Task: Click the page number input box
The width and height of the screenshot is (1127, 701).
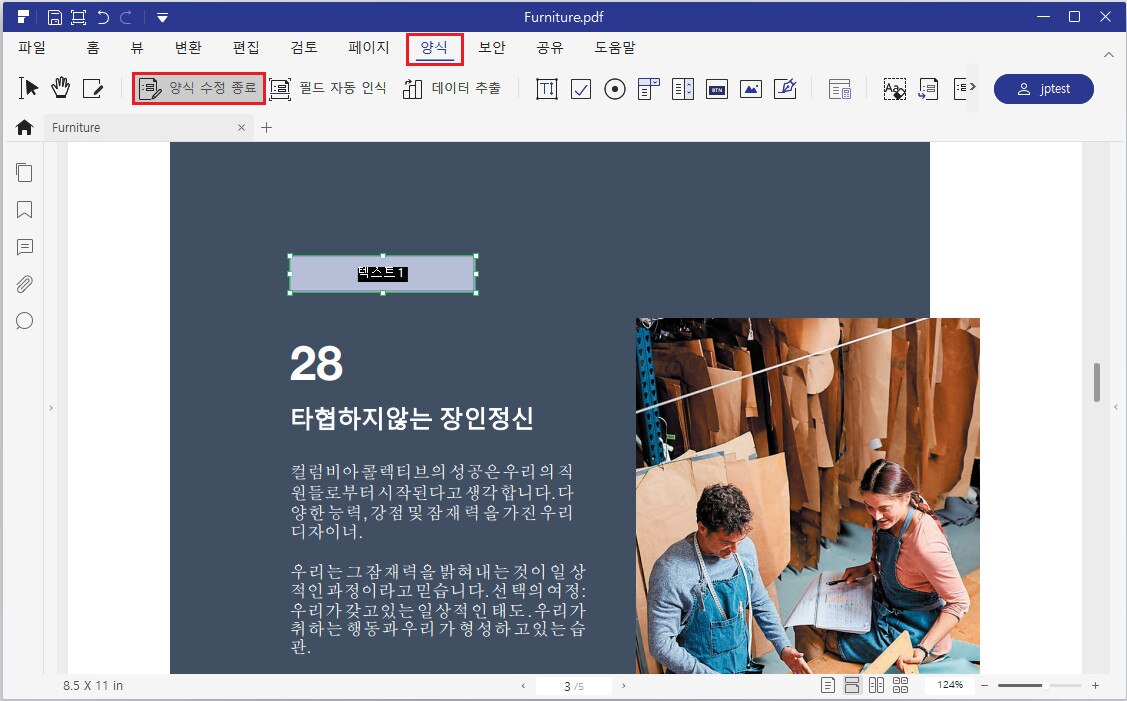Action: tap(573, 686)
